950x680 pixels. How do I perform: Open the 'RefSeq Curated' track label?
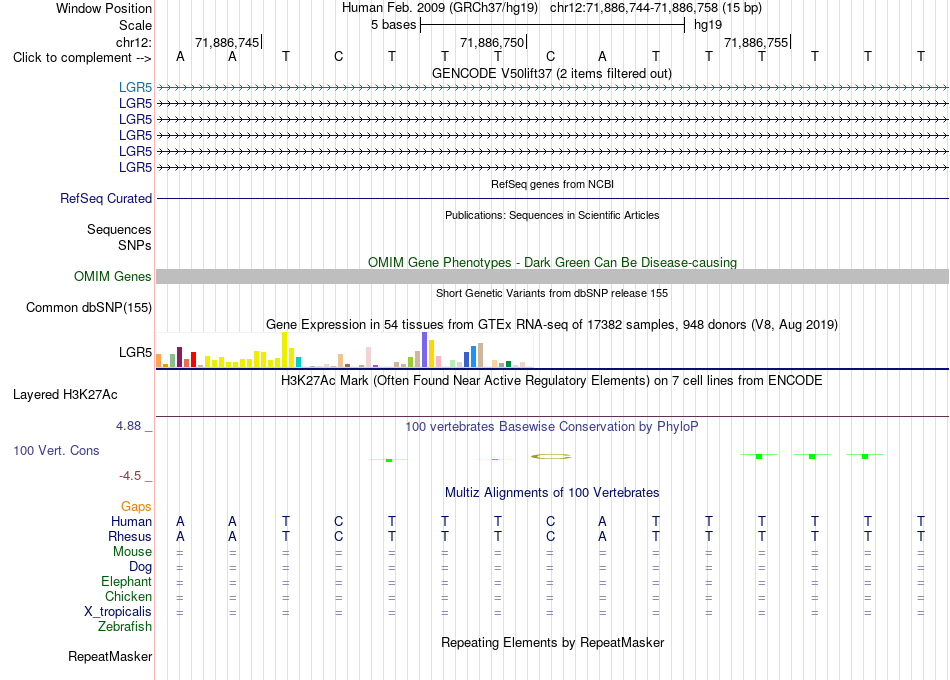[x=106, y=198]
